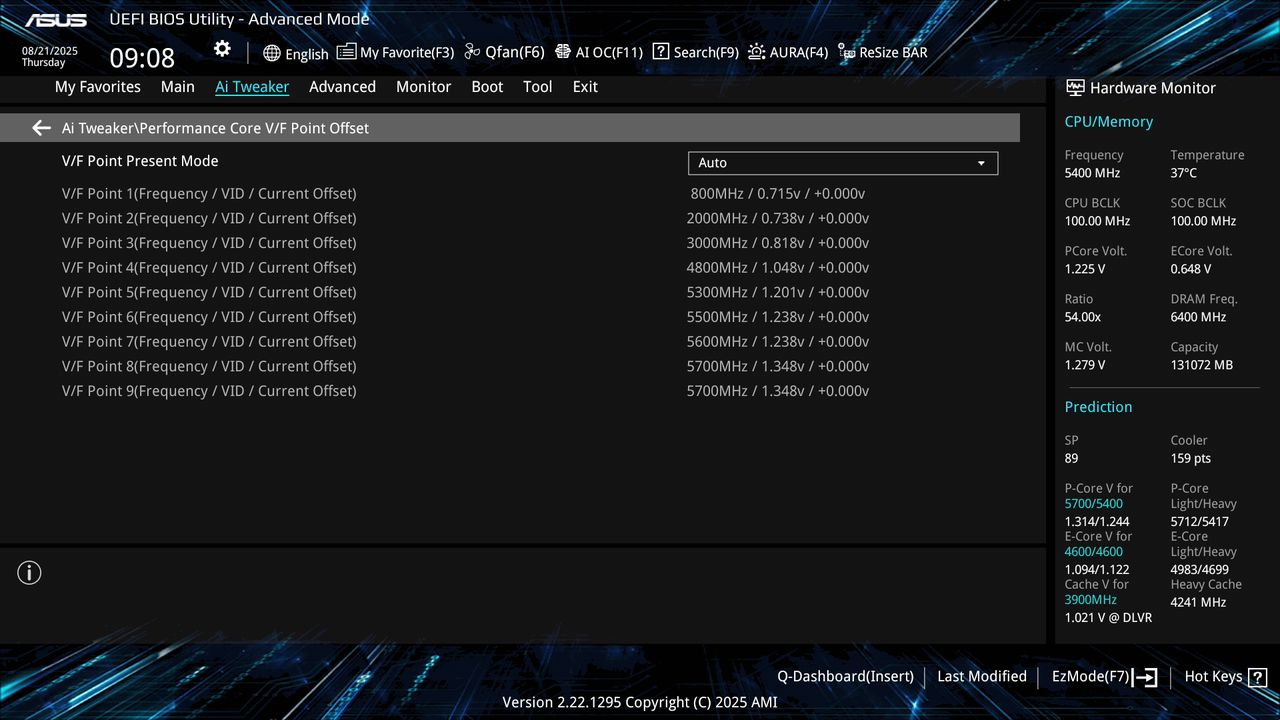Screen dimensions: 1280x720
Task: Switch to the Monitor tab
Action: 423,87
